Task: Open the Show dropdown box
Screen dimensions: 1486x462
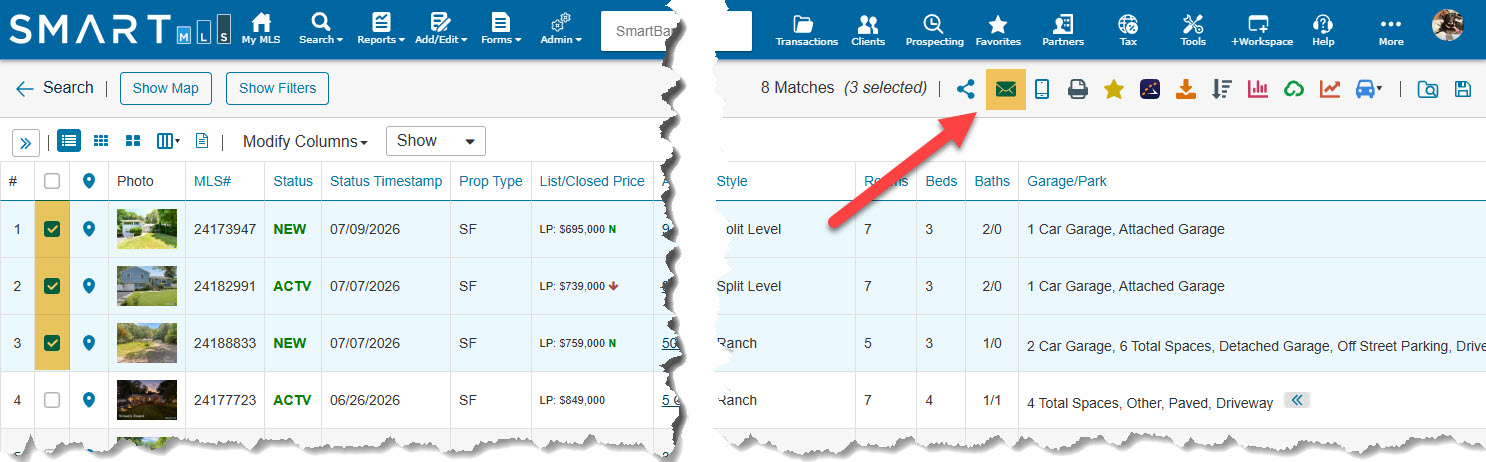Action: 436,141
